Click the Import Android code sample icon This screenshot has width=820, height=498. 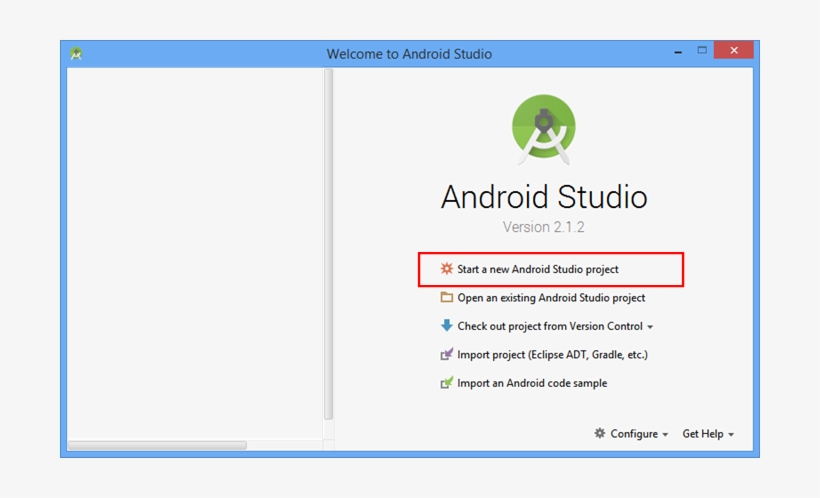446,382
